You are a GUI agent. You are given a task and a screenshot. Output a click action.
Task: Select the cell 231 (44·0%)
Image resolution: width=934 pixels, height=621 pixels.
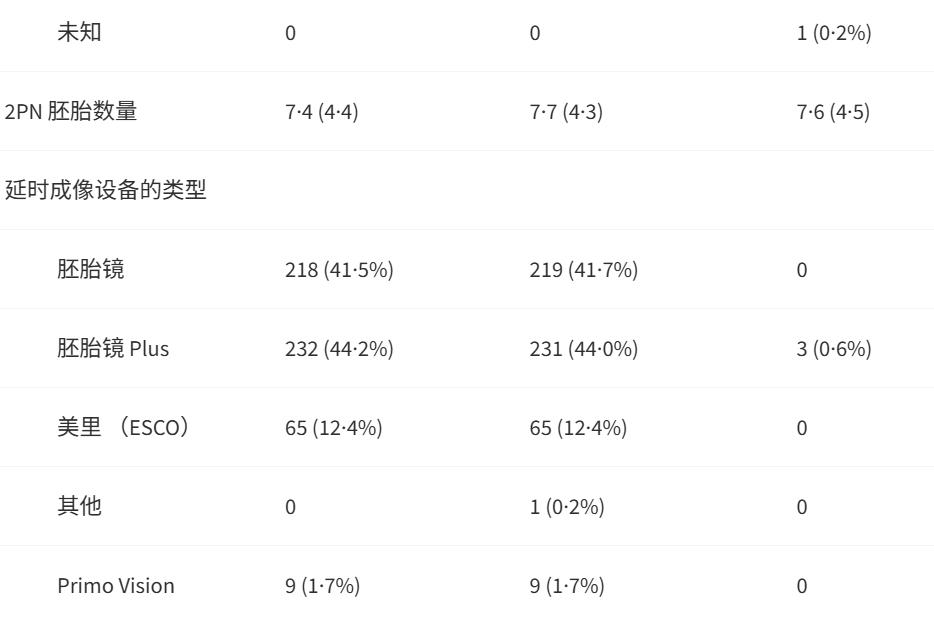(584, 349)
